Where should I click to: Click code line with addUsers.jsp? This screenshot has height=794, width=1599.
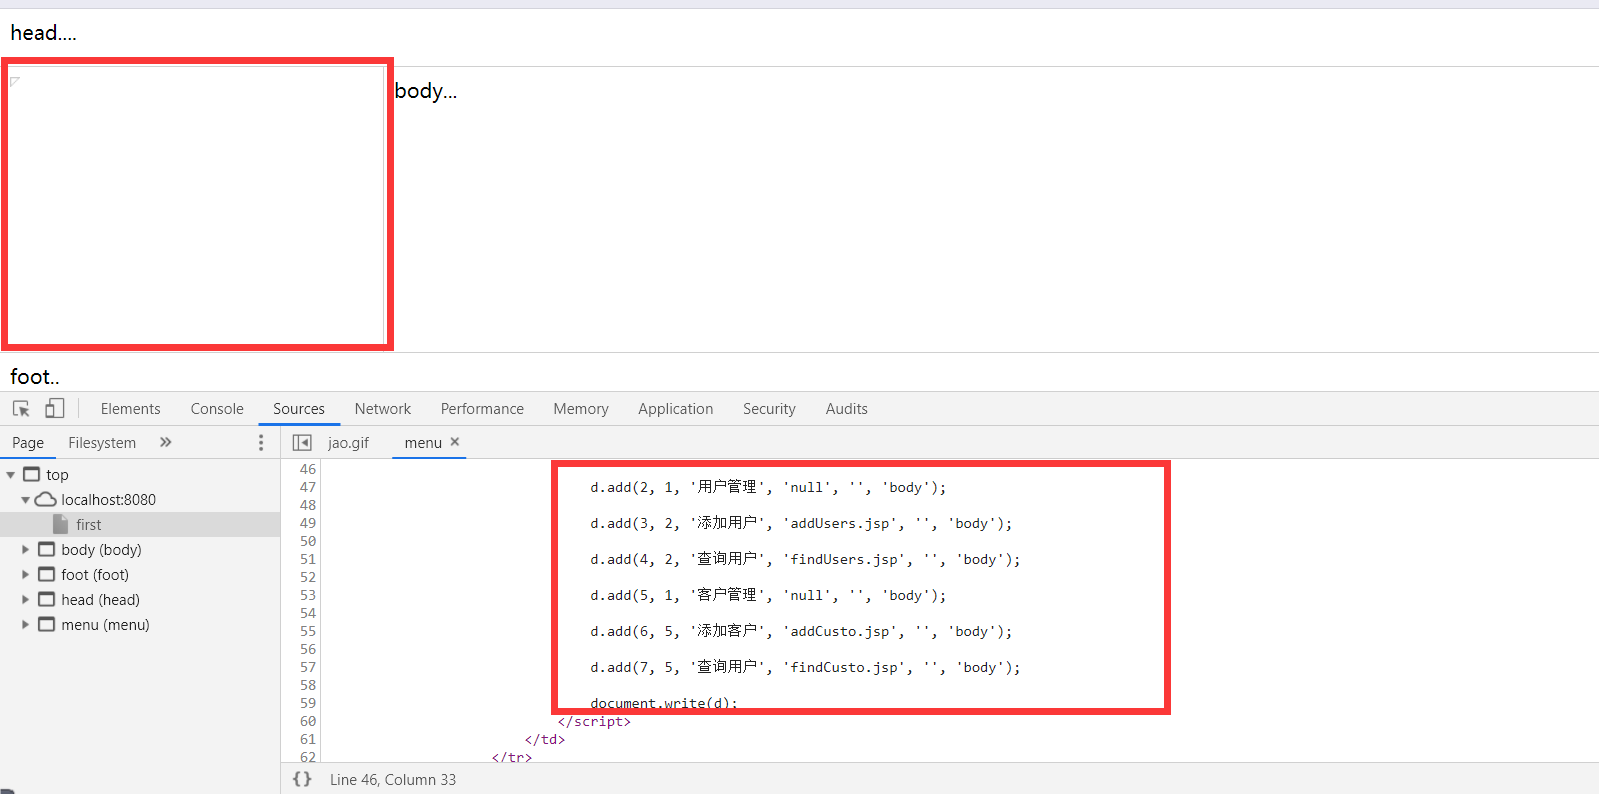tap(801, 523)
